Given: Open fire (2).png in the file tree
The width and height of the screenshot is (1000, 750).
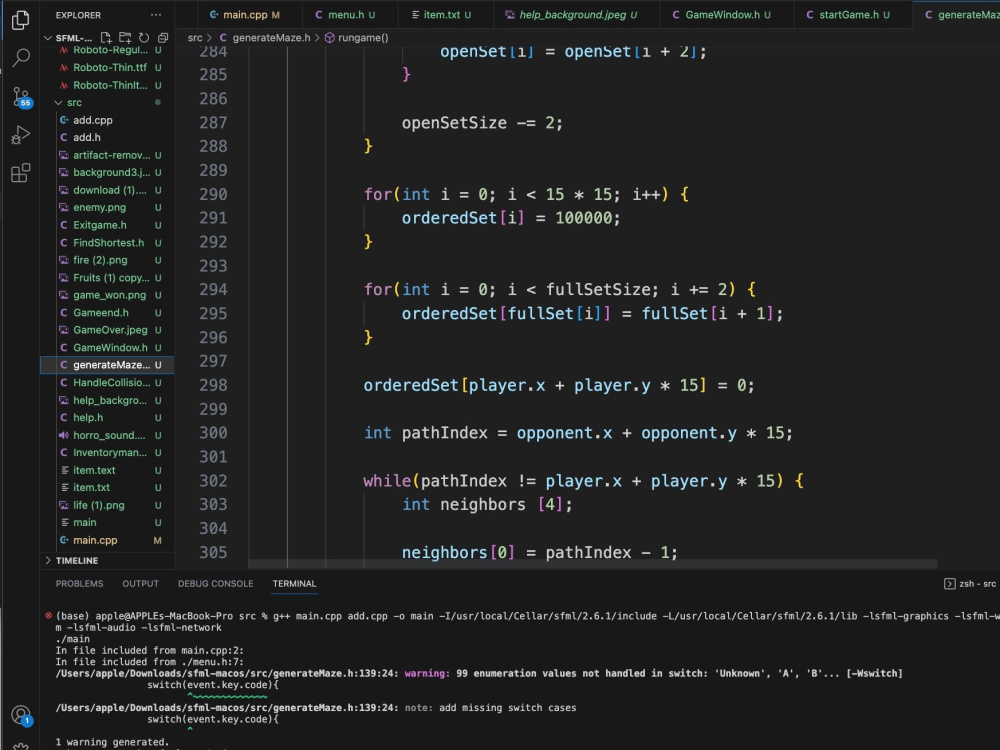Looking at the screenshot, I should (x=107, y=260).
